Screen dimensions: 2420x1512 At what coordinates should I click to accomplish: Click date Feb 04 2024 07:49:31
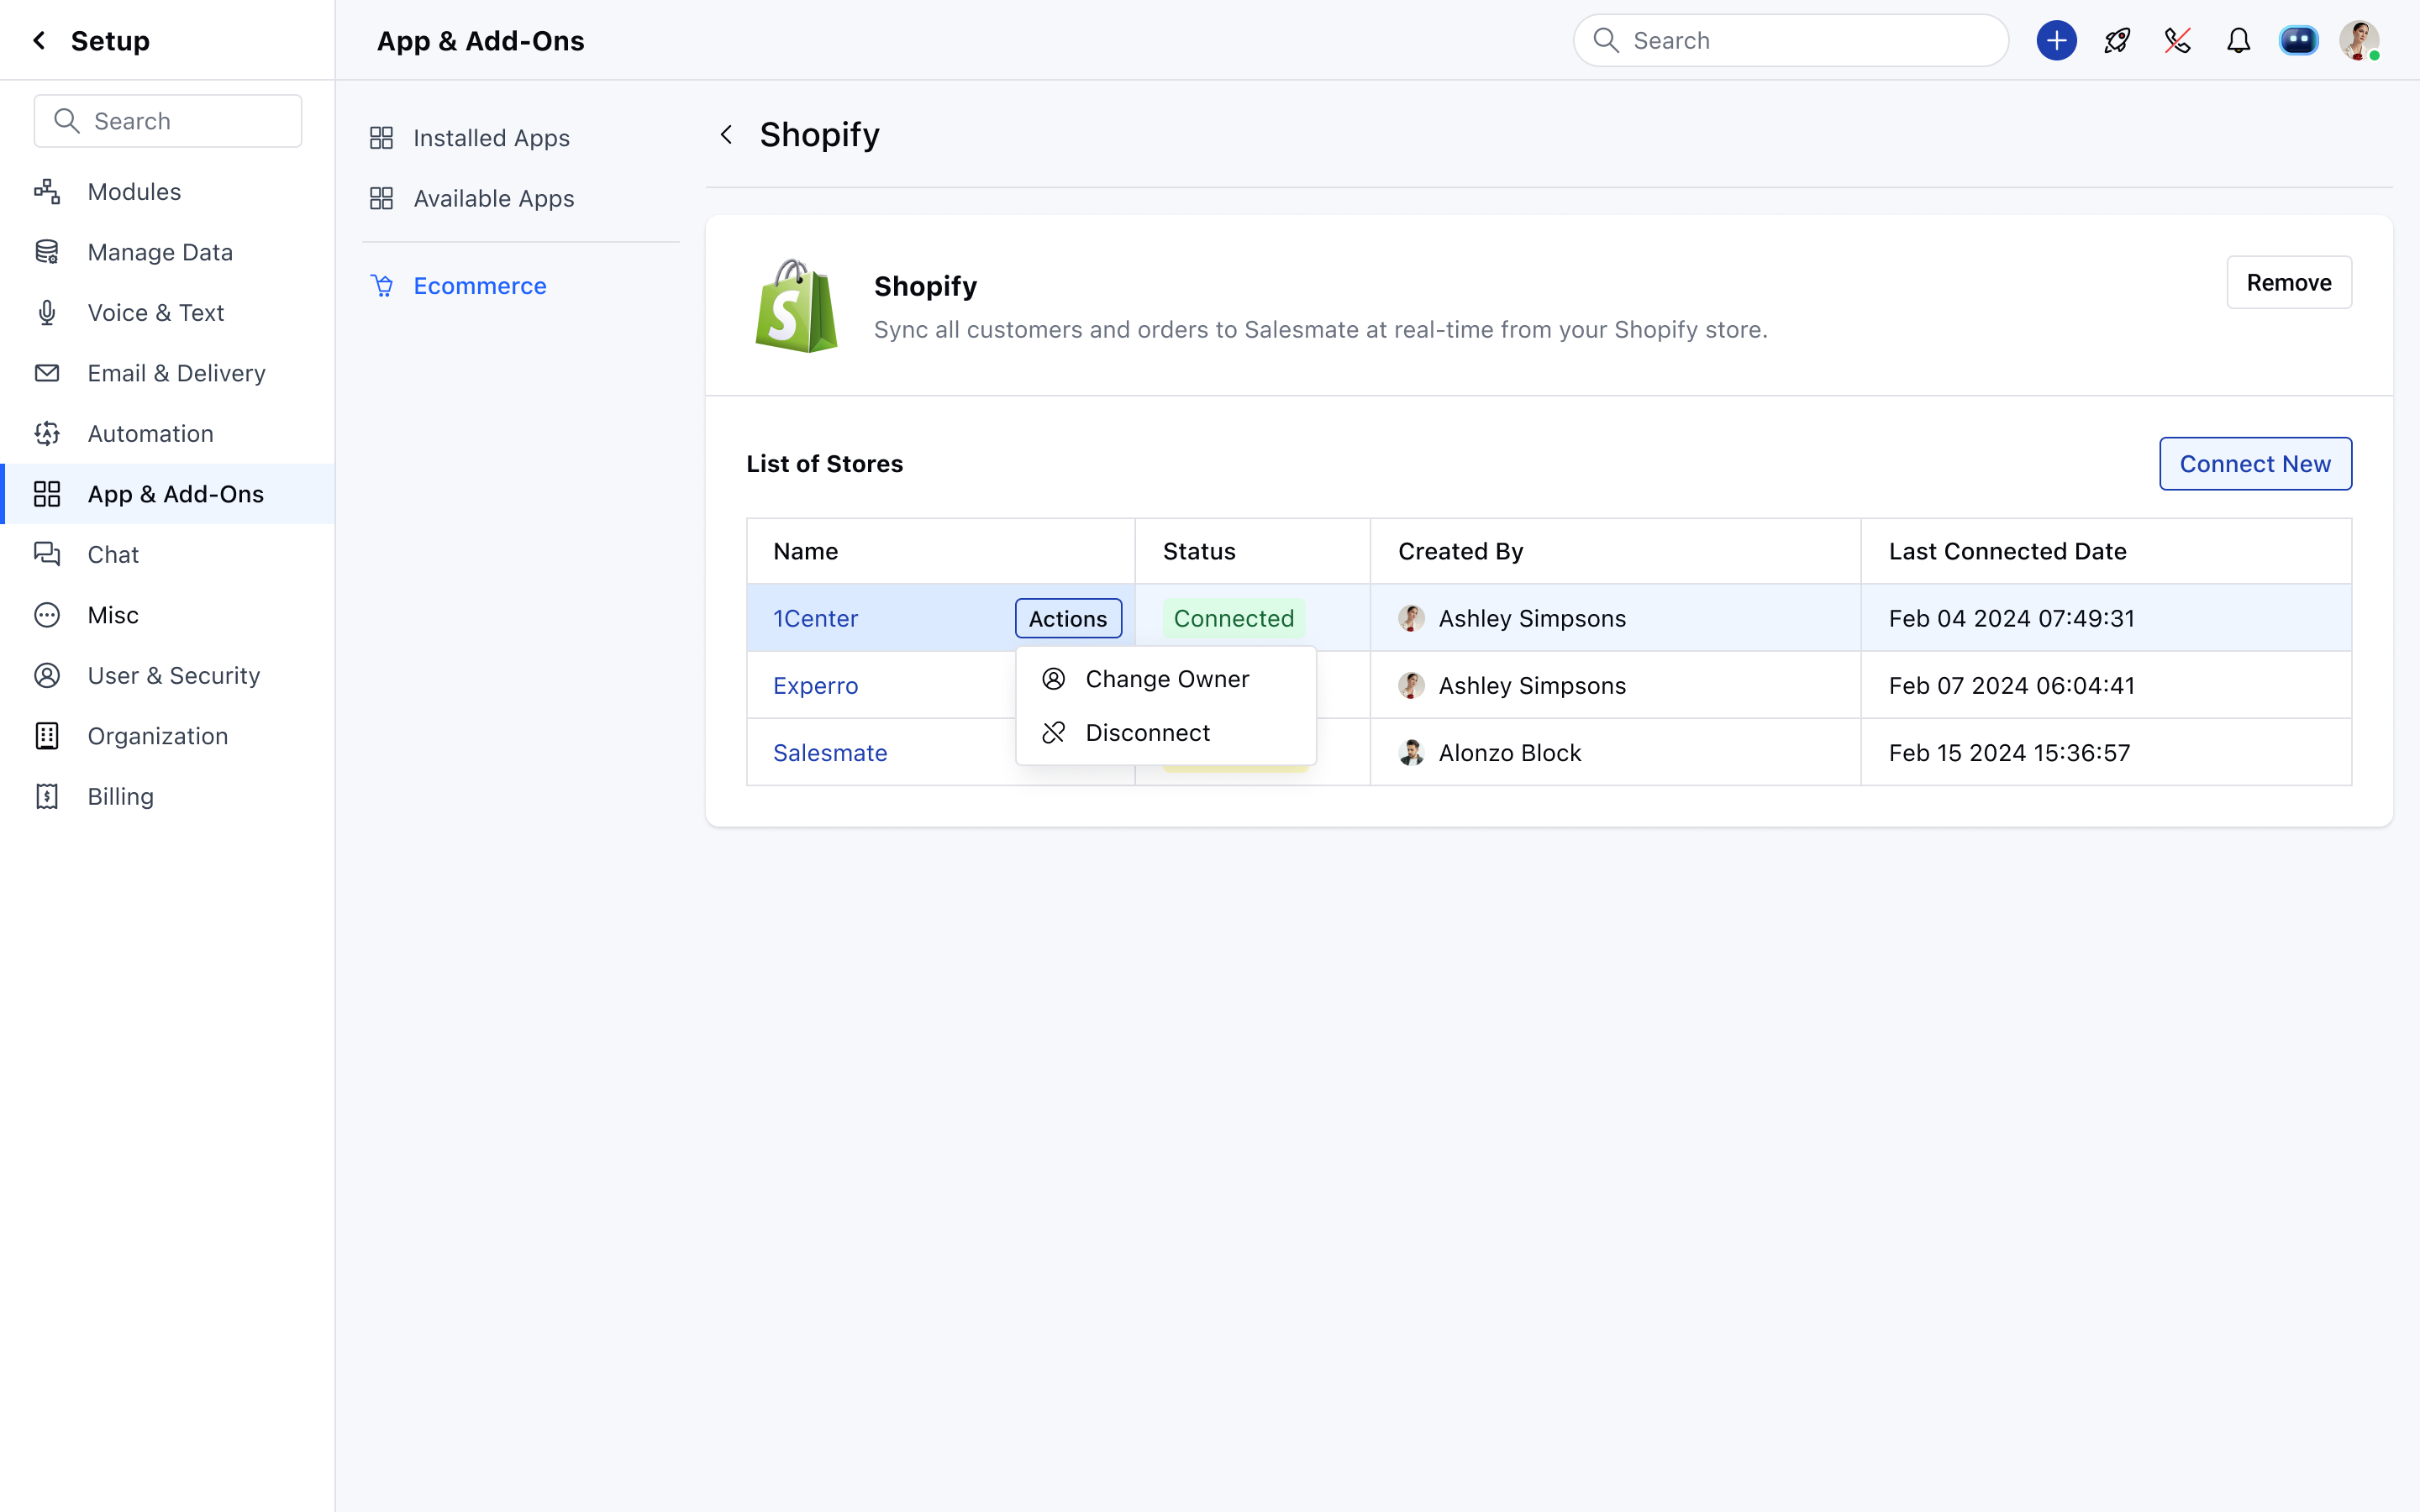(x=2011, y=618)
